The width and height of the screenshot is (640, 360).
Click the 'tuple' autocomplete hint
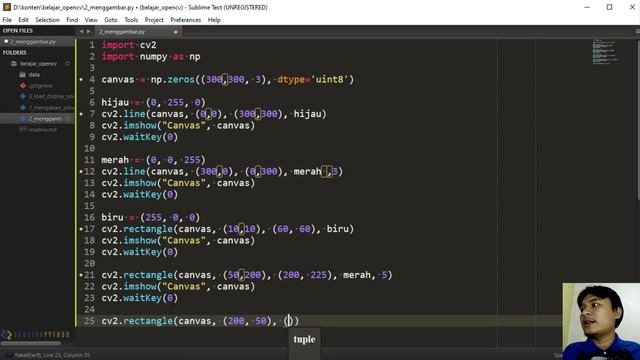point(304,339)
